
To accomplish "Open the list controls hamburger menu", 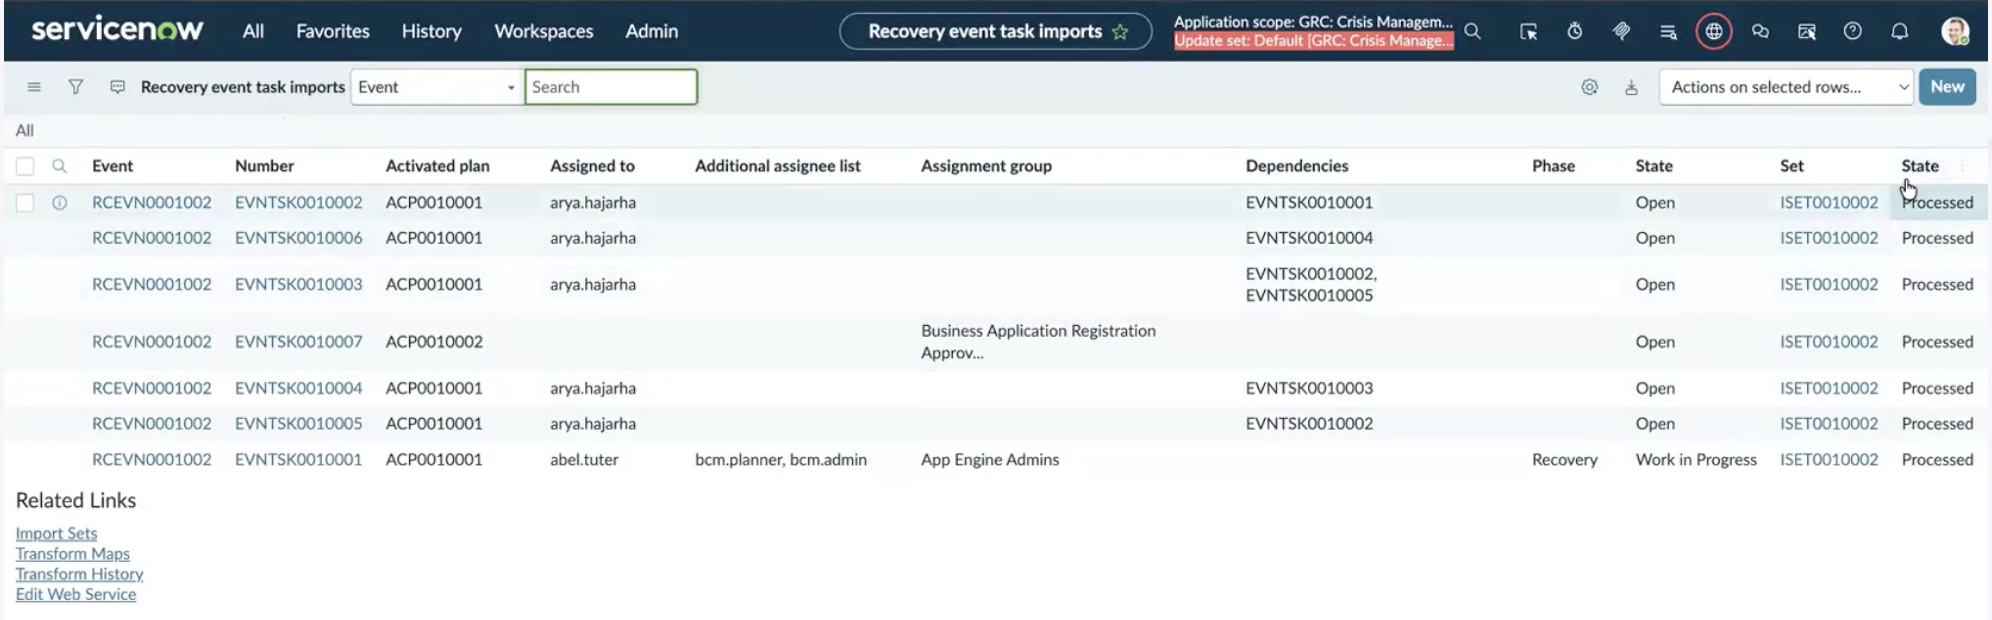I will tap(34, 87).
